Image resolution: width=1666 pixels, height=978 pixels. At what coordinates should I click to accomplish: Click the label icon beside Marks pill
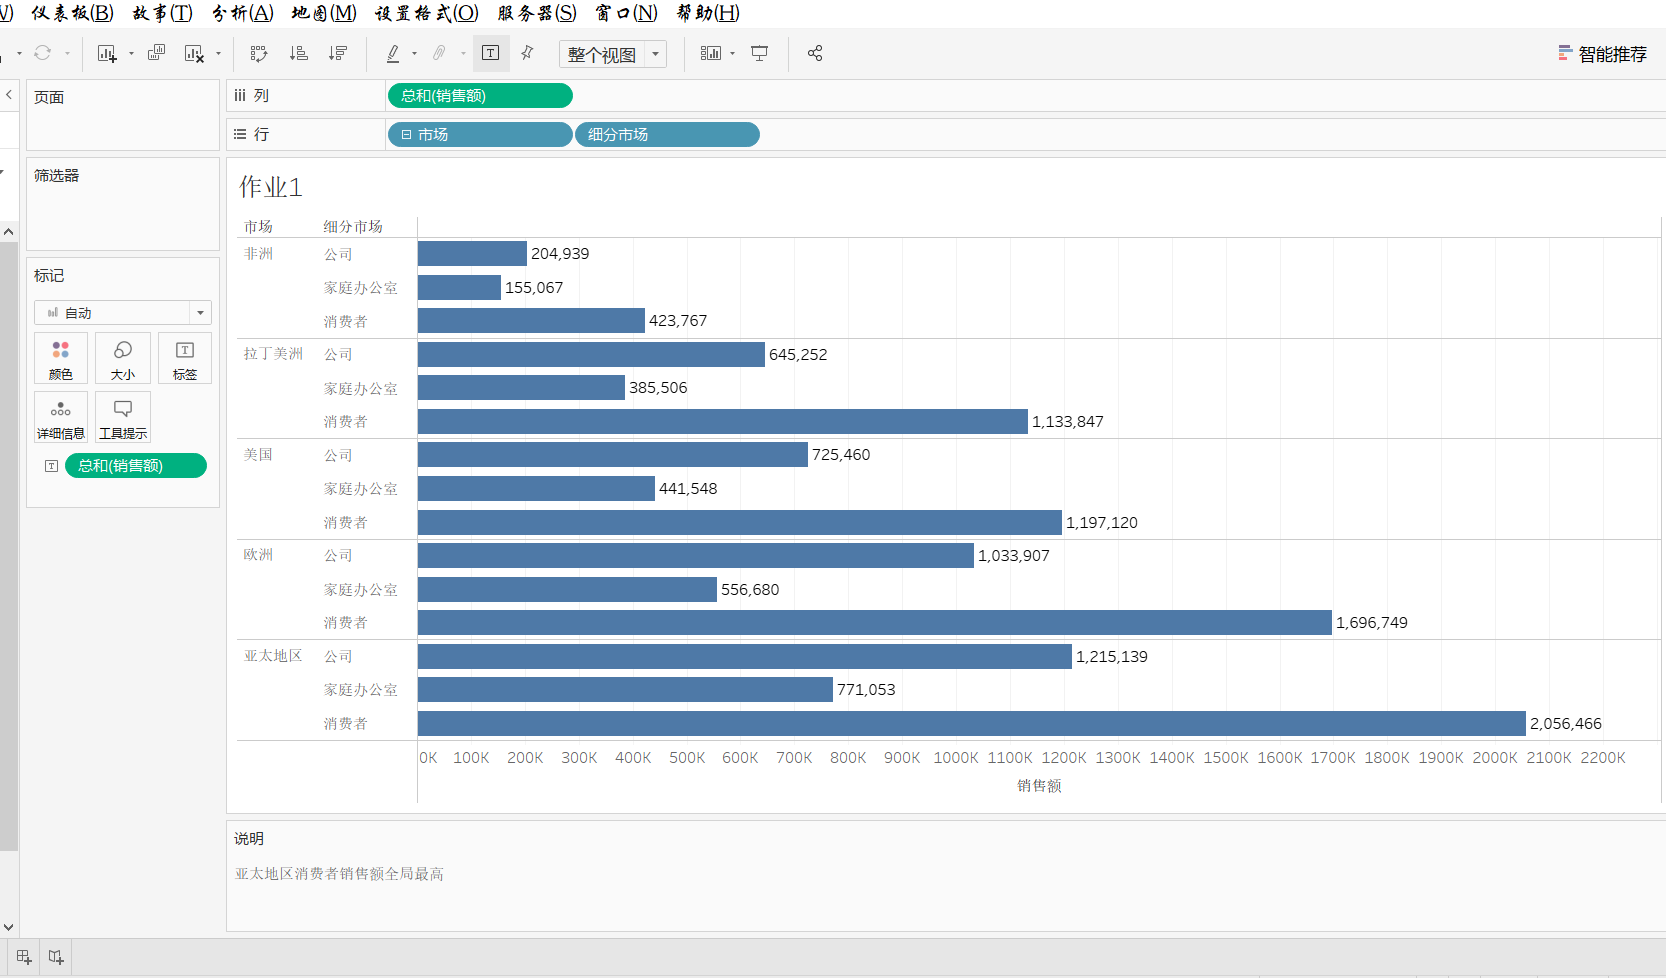51,466
